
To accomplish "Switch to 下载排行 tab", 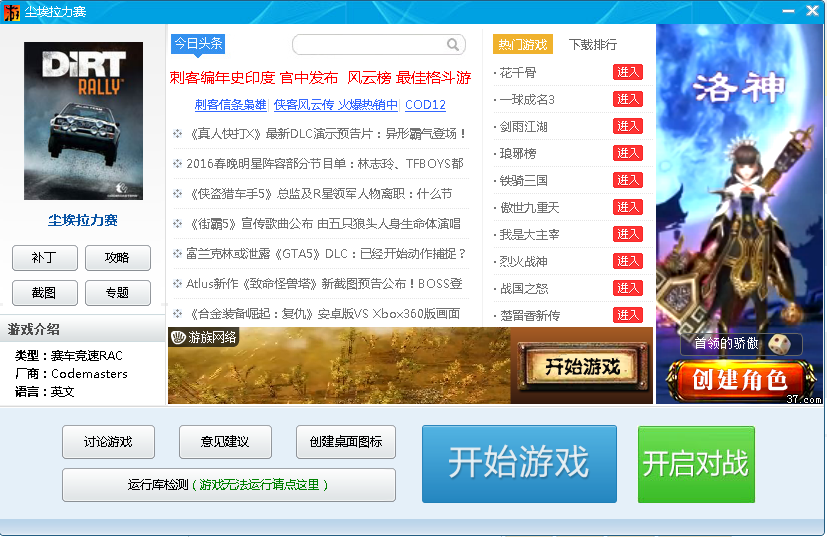I will (592, 45).
